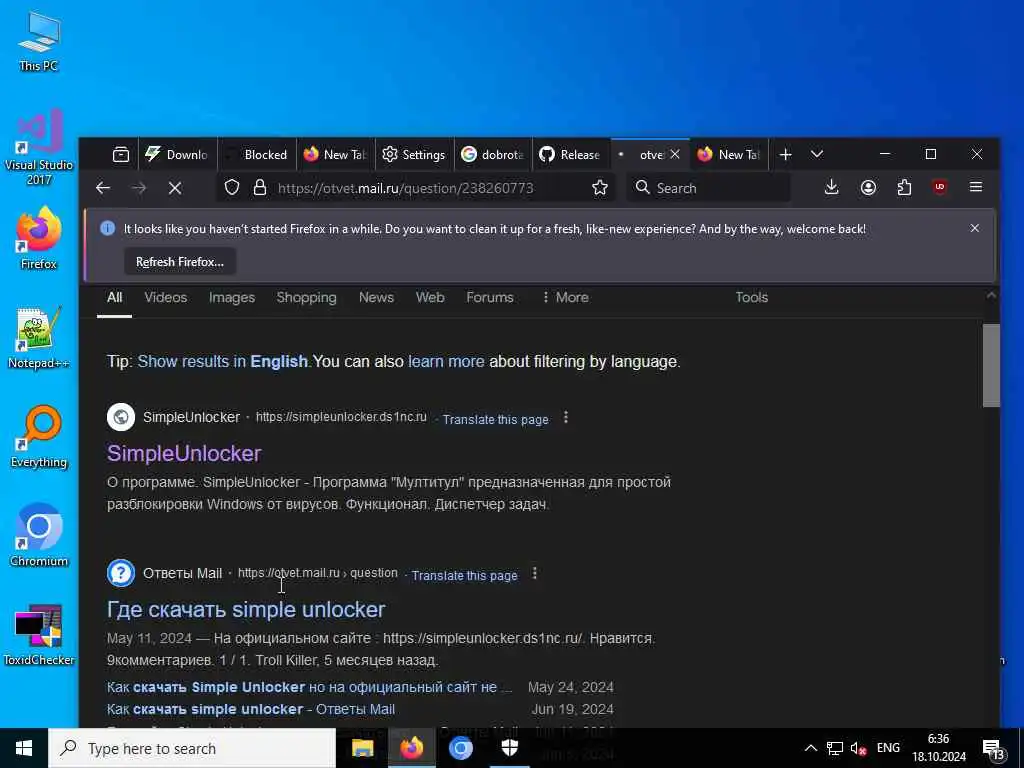This screenshot has width=1024, height=768.
Task: Open the Chromium desktop shortcut
Action: pos(39,535)
